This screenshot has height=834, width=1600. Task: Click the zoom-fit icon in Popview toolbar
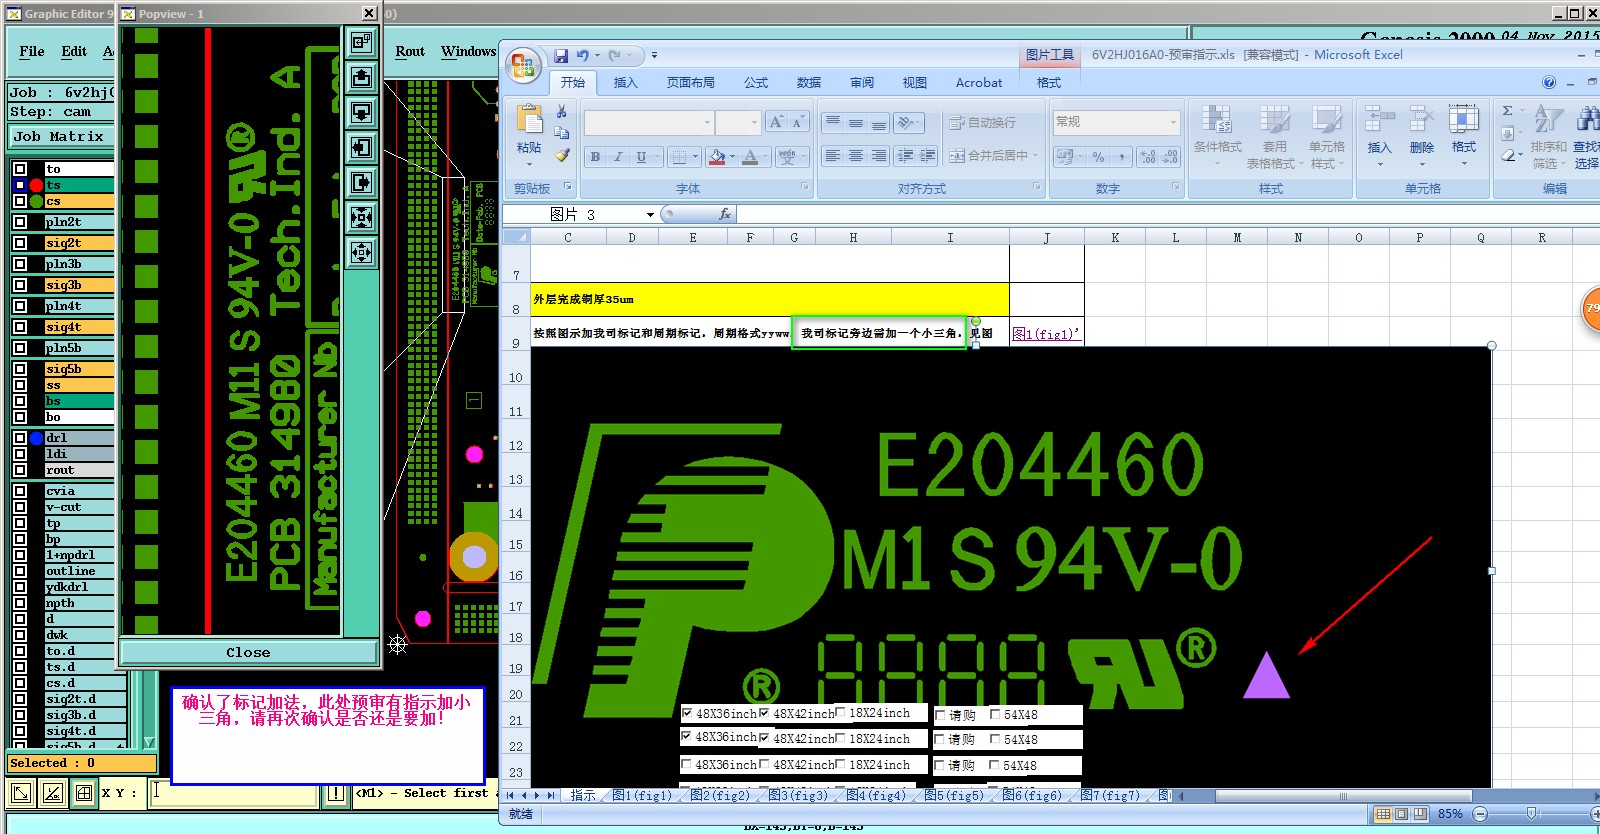361,217
